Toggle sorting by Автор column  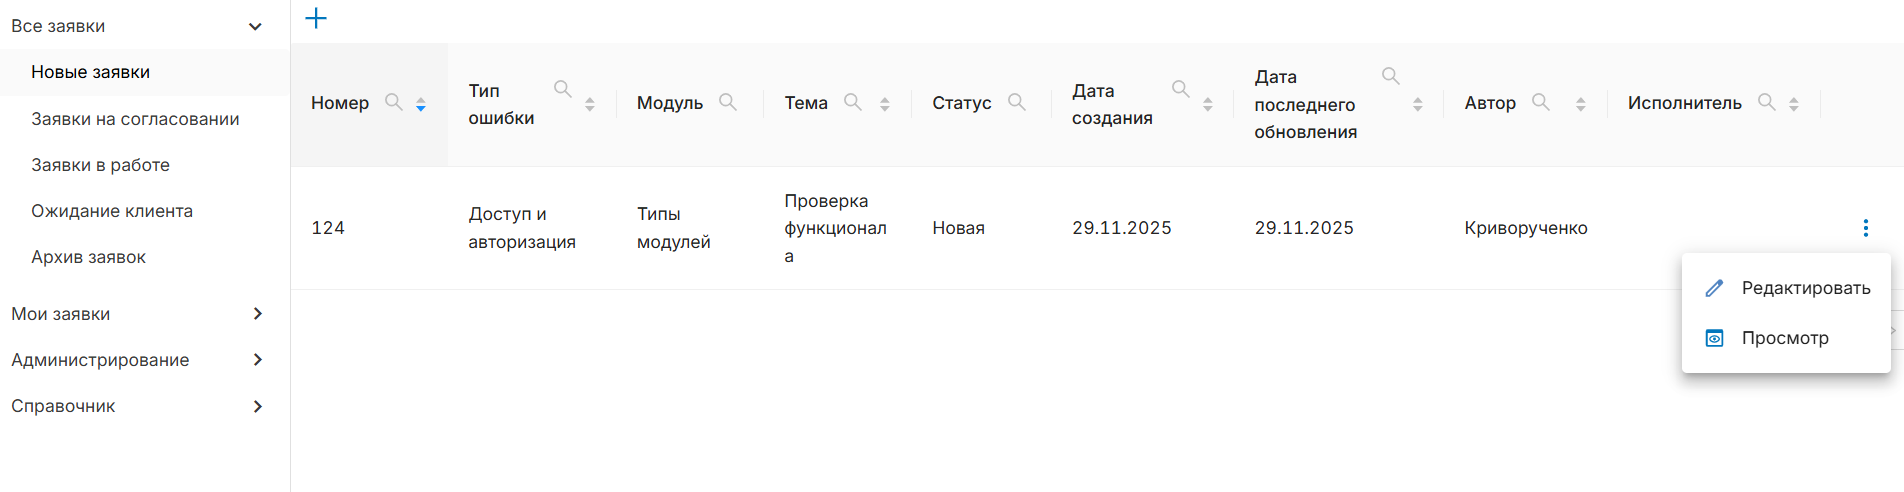1580,104
